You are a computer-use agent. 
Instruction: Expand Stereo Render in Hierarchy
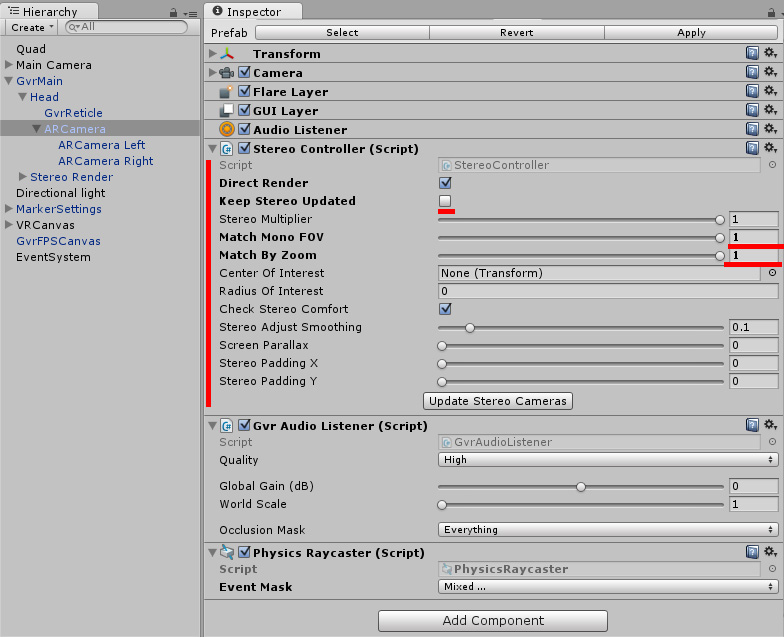[x=22, y=176]
